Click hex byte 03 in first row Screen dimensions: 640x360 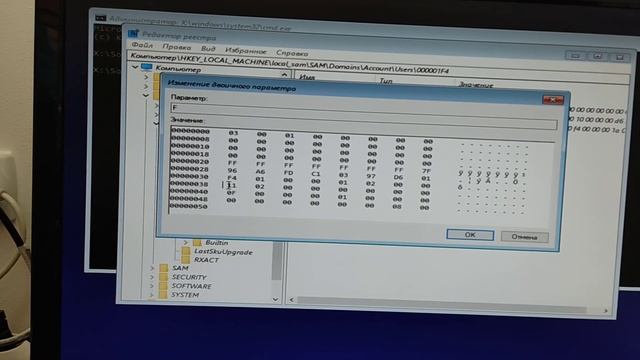click(233, 133)
